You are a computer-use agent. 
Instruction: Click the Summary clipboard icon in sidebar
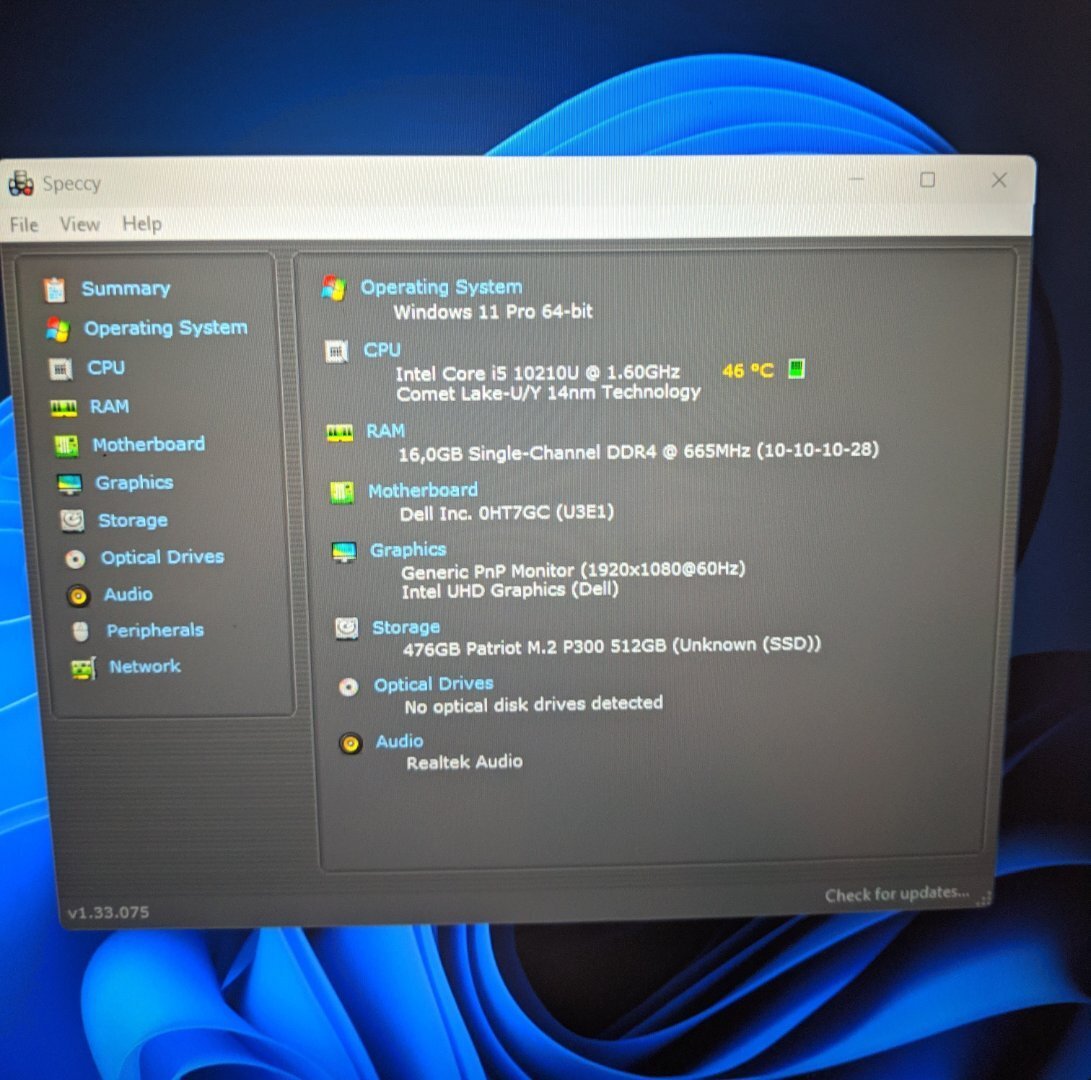pyautogui.click(x=54, y=289)
